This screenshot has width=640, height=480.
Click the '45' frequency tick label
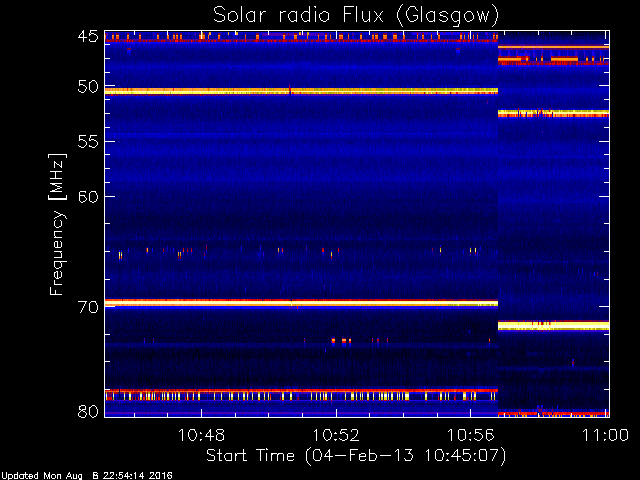(x=88, y=36)
